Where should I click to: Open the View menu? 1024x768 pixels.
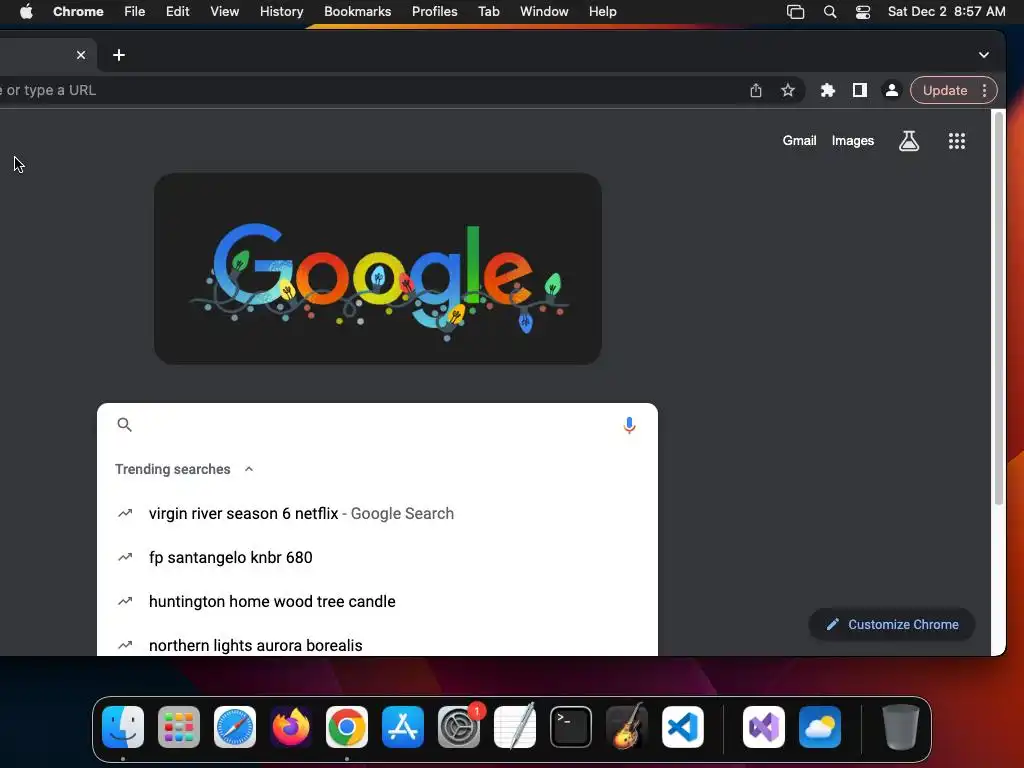click(224, 12)
